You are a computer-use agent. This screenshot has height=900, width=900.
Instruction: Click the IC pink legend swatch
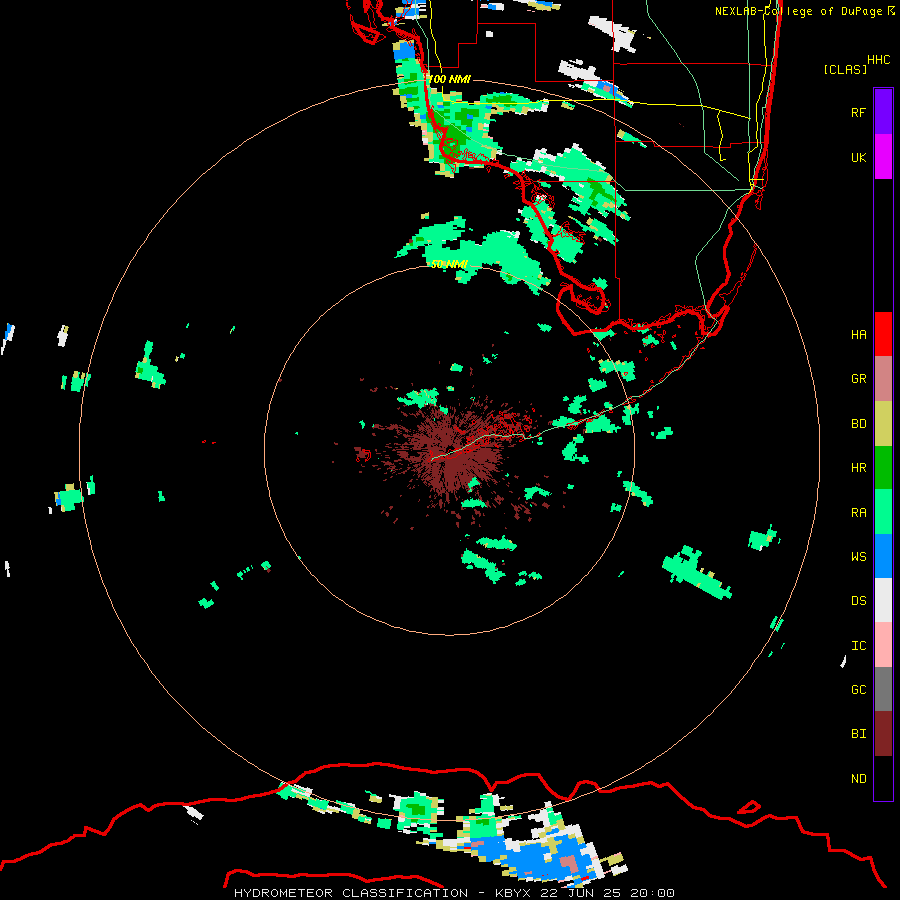pyautogui.click(x=883, y=645)
